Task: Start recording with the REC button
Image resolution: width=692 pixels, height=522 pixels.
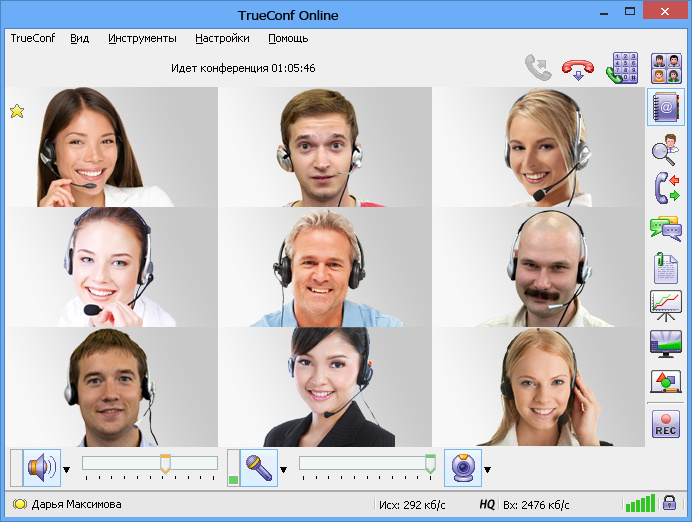Action: [666, 424]
